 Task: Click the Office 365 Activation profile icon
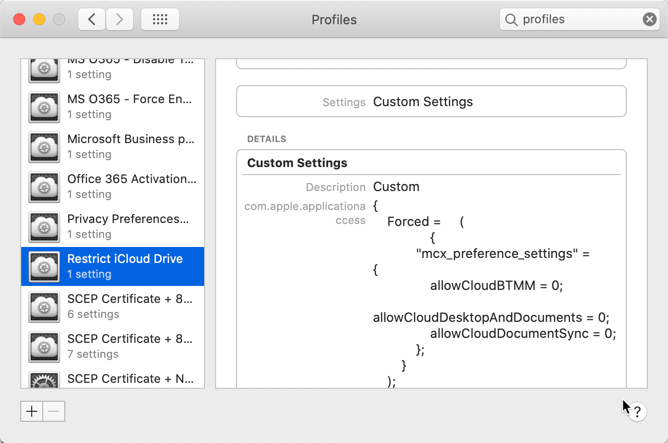coord(44,187)
